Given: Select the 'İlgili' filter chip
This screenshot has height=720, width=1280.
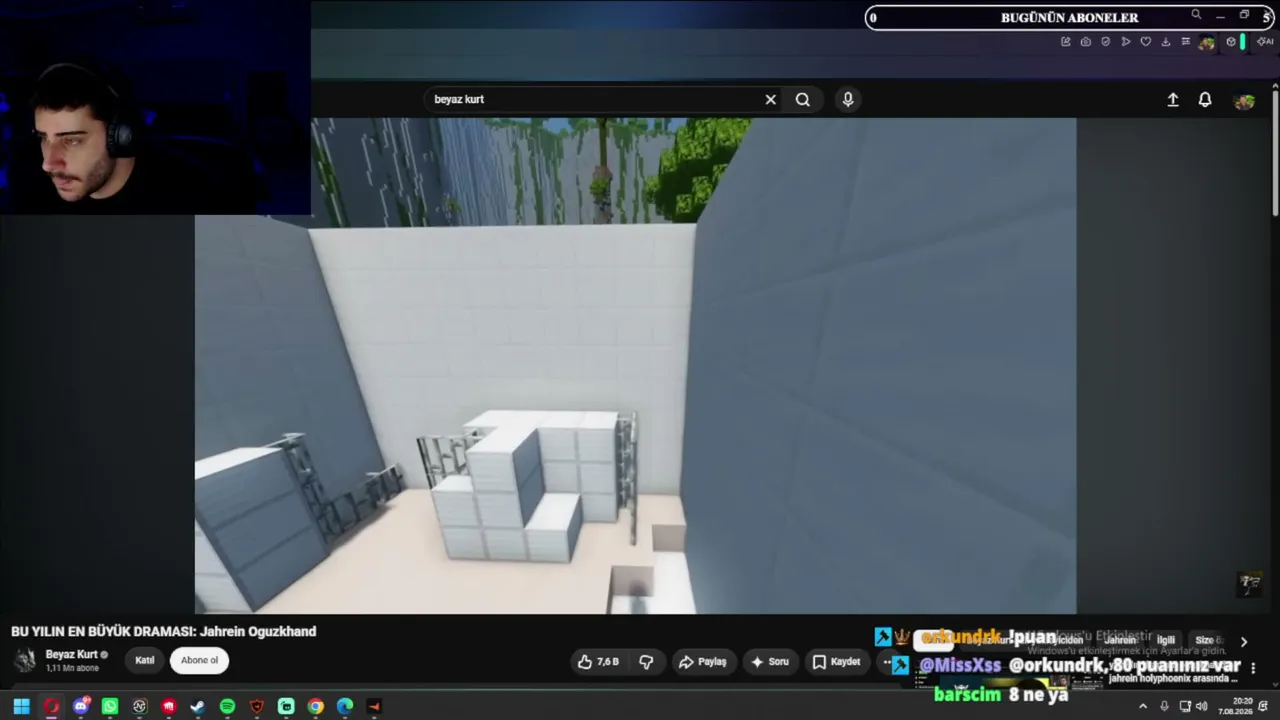Looking at the screenshot, I should click(1166, 640).
